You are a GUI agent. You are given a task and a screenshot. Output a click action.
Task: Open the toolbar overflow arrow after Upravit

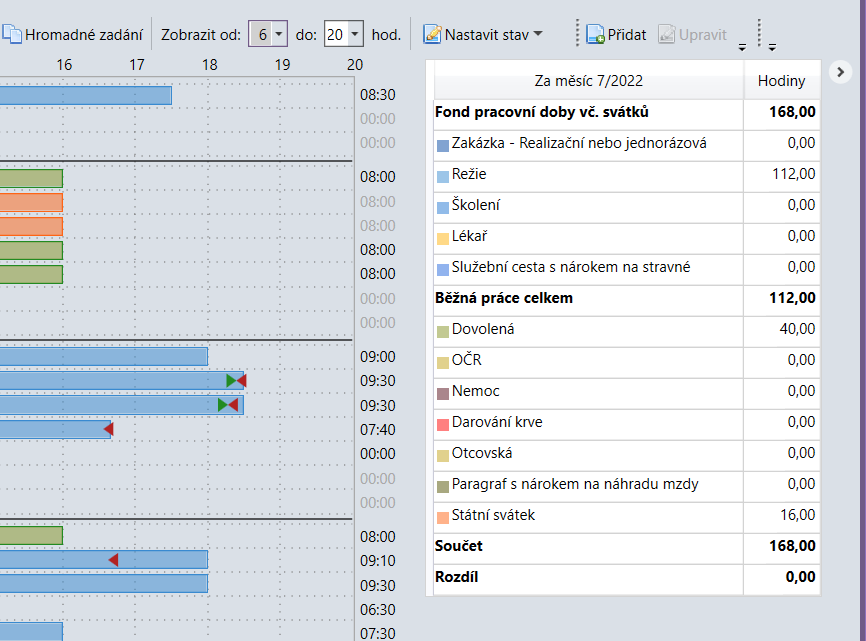pos(741,46)
